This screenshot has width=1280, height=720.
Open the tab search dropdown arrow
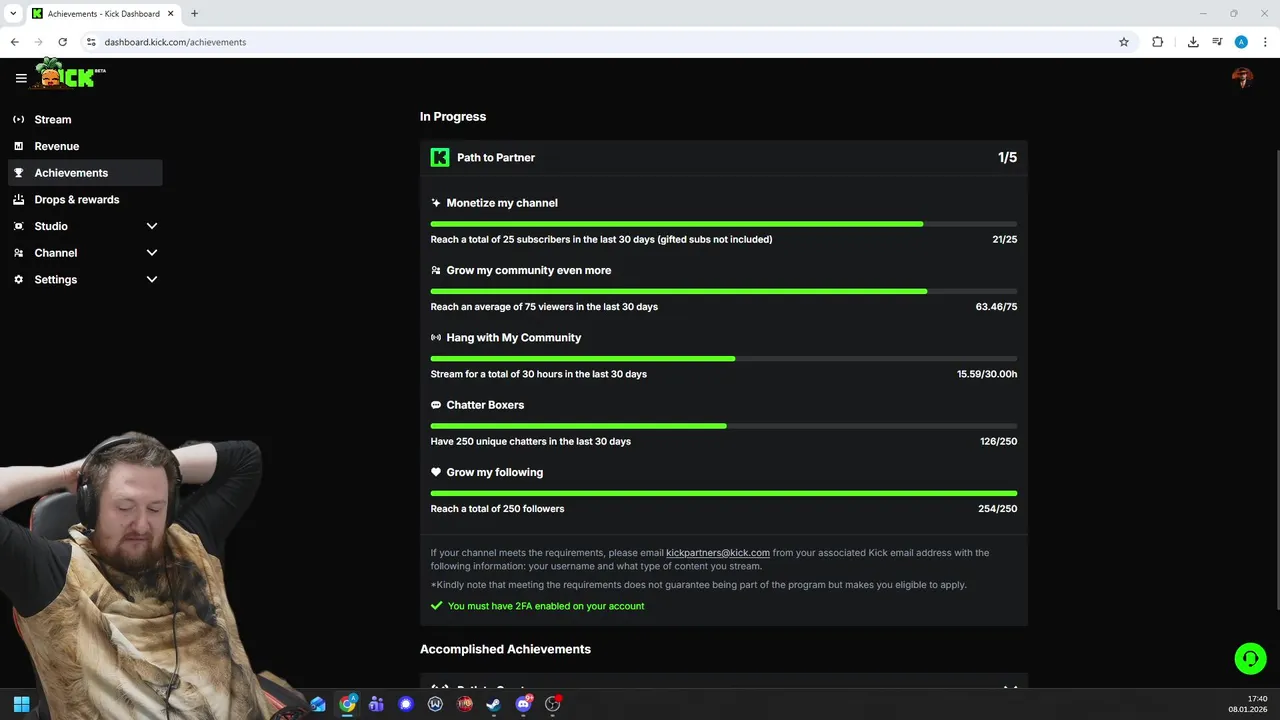click(12, 14)
